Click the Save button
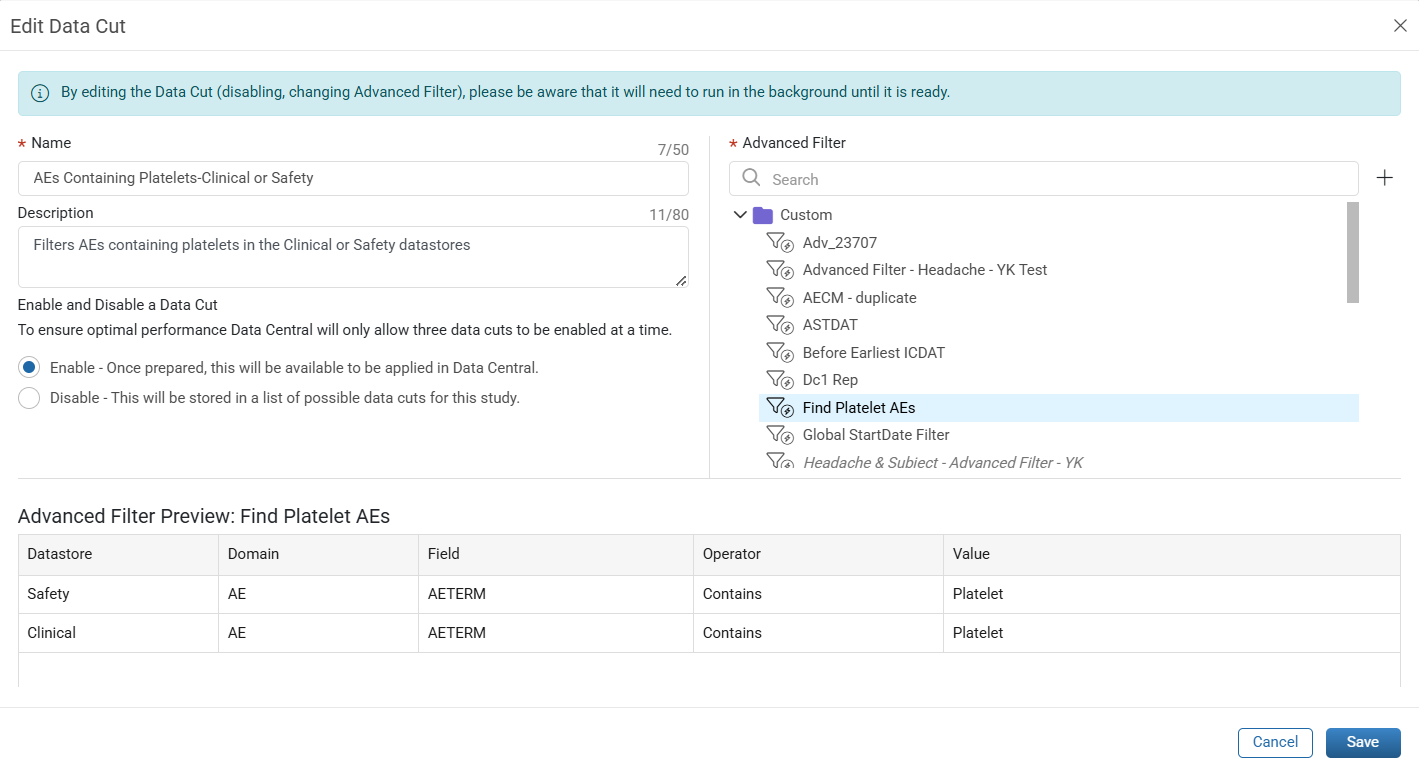This screenshot has width=1419, height=774. tap(1363, 742)
